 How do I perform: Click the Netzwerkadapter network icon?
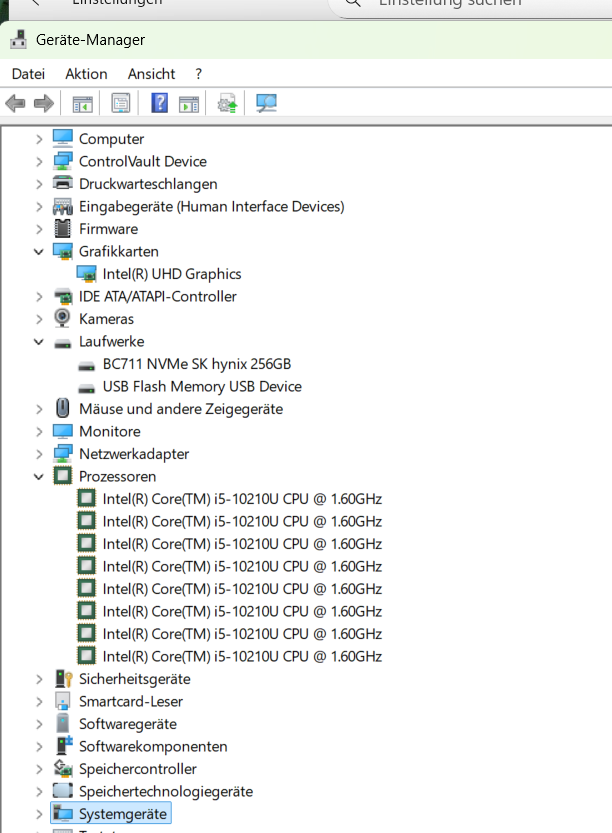point(63,454)
